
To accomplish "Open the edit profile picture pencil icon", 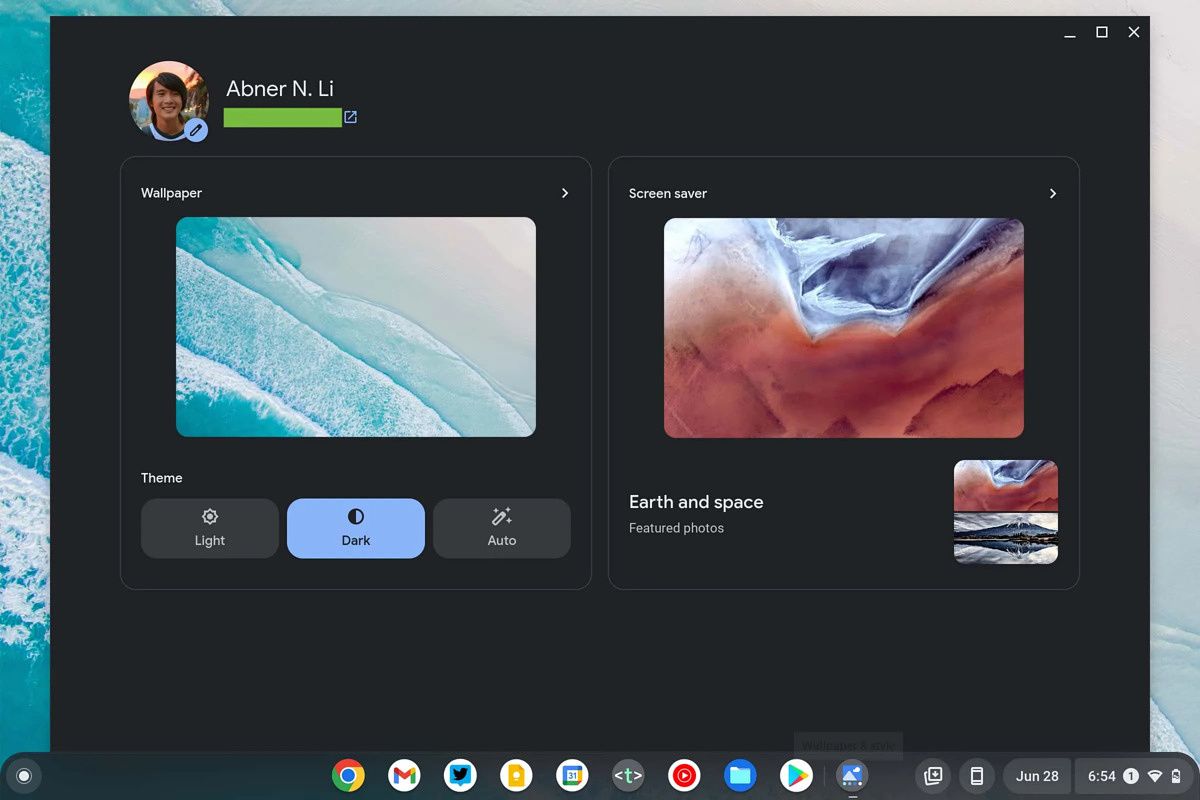I will click(196, 129).
